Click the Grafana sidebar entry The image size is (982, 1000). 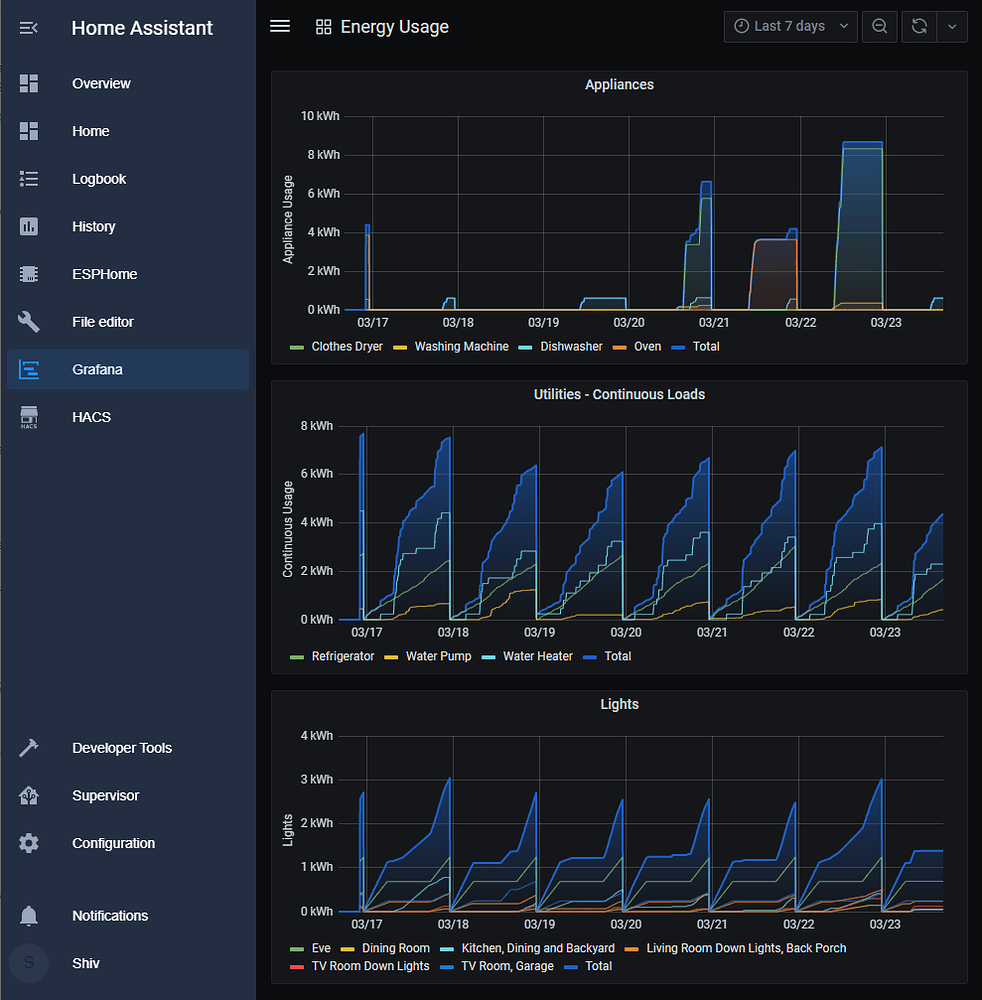(x=97, y=369)
